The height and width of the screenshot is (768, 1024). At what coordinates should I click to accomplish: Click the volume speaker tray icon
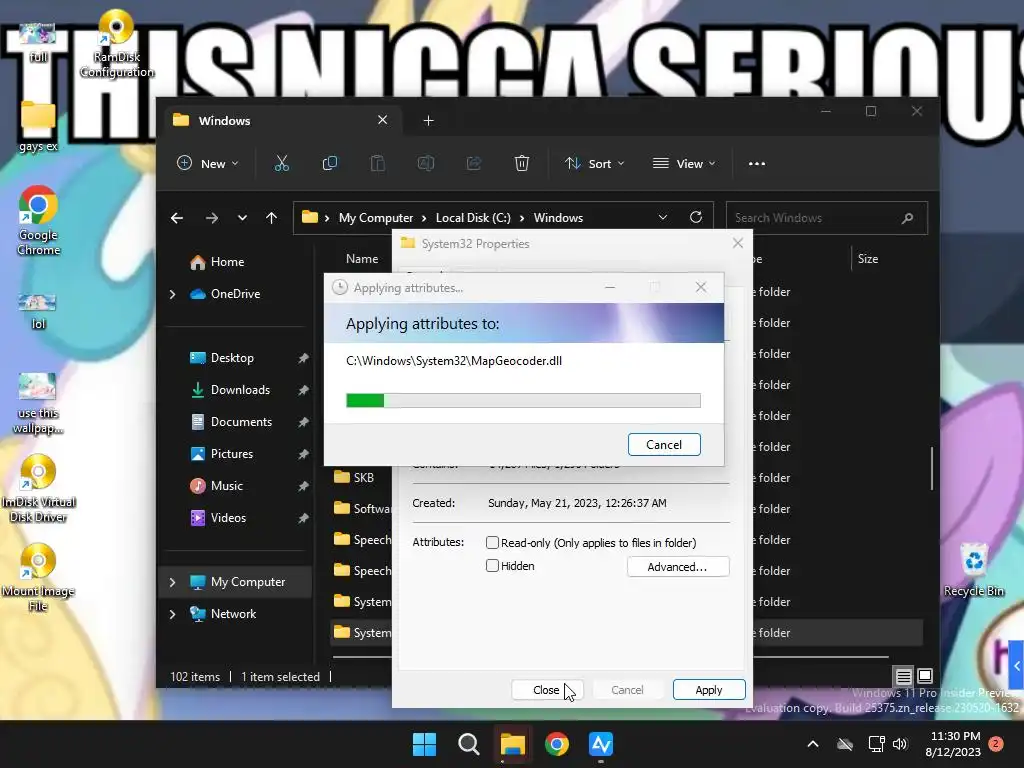point(900,744)
